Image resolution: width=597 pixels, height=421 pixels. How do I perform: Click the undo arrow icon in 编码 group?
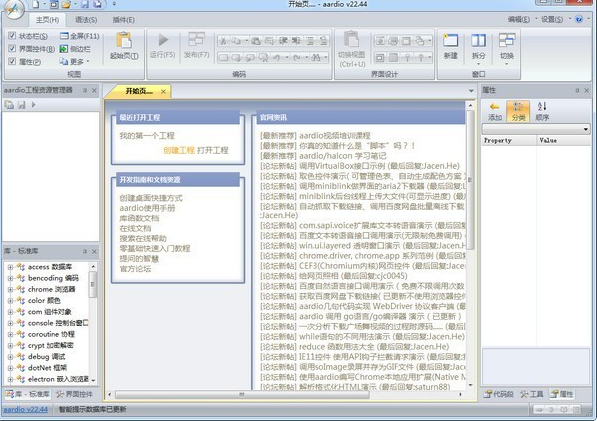[x=277, y=57]
